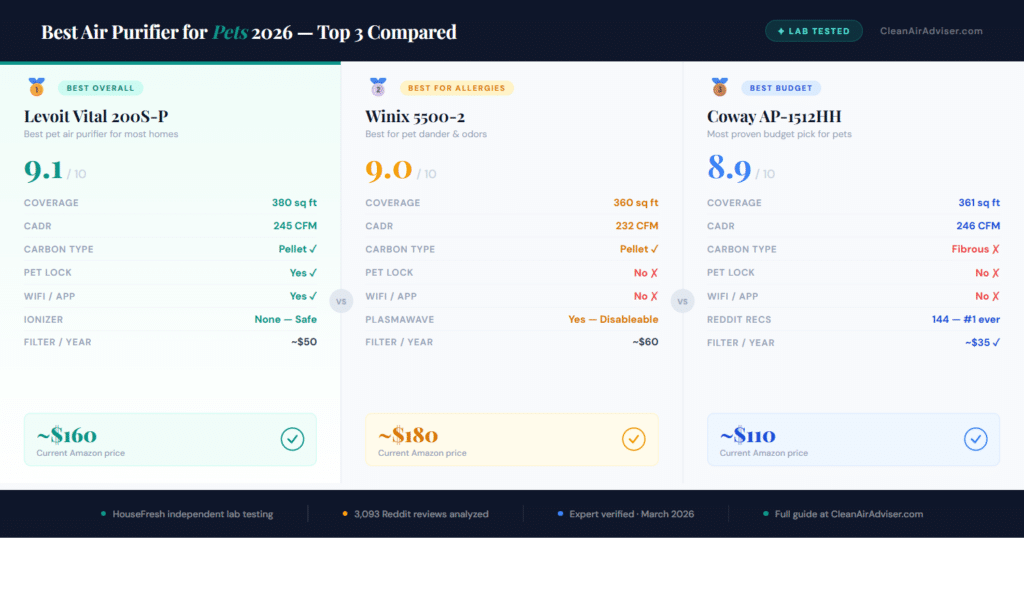The image size is (1024, 593).
Task: Click the Expert verified March 2026 note
Action: [x=626, y=514]
